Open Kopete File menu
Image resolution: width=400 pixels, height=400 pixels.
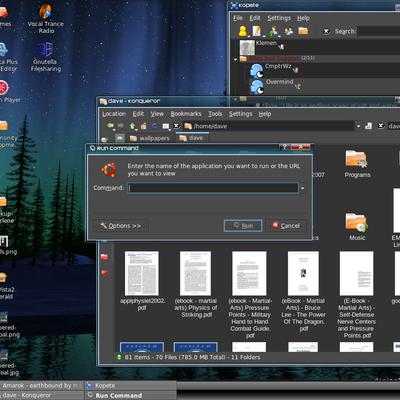coord(238,18)
